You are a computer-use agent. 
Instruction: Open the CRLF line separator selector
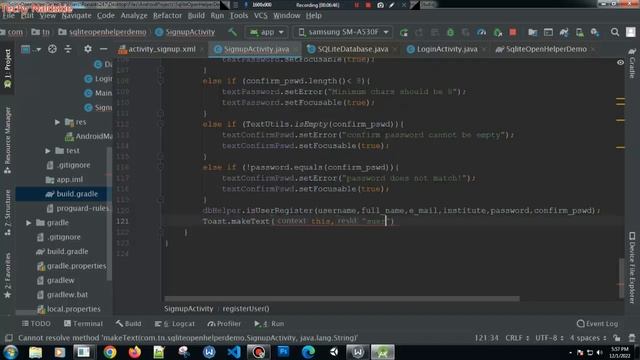click(517, 338)
